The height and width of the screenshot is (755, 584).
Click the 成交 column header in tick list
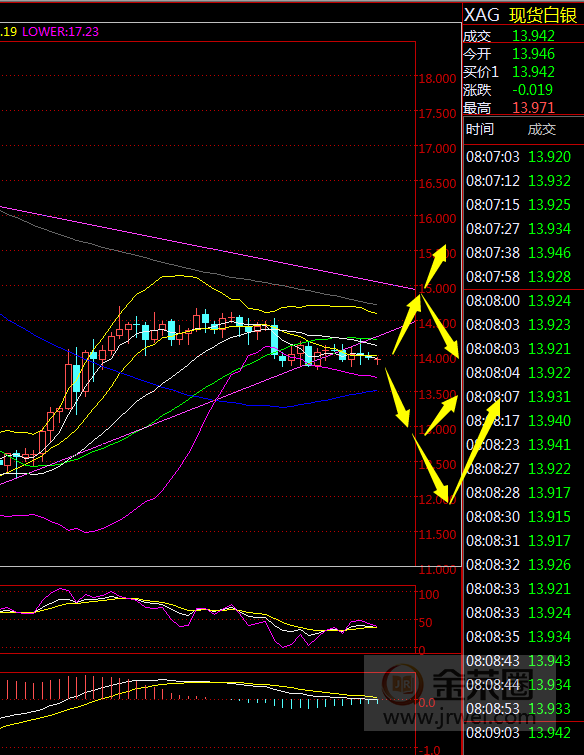542,130
